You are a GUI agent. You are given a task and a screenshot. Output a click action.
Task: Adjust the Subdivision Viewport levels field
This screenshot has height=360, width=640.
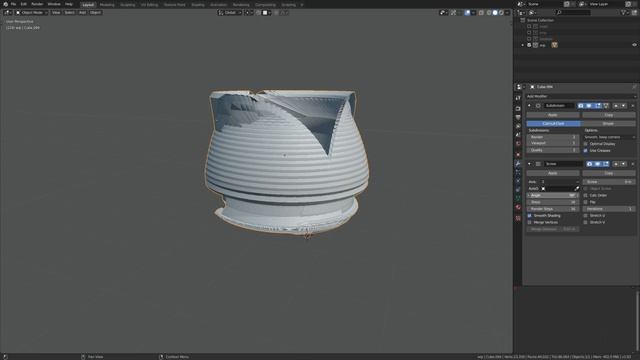point(553,143)
